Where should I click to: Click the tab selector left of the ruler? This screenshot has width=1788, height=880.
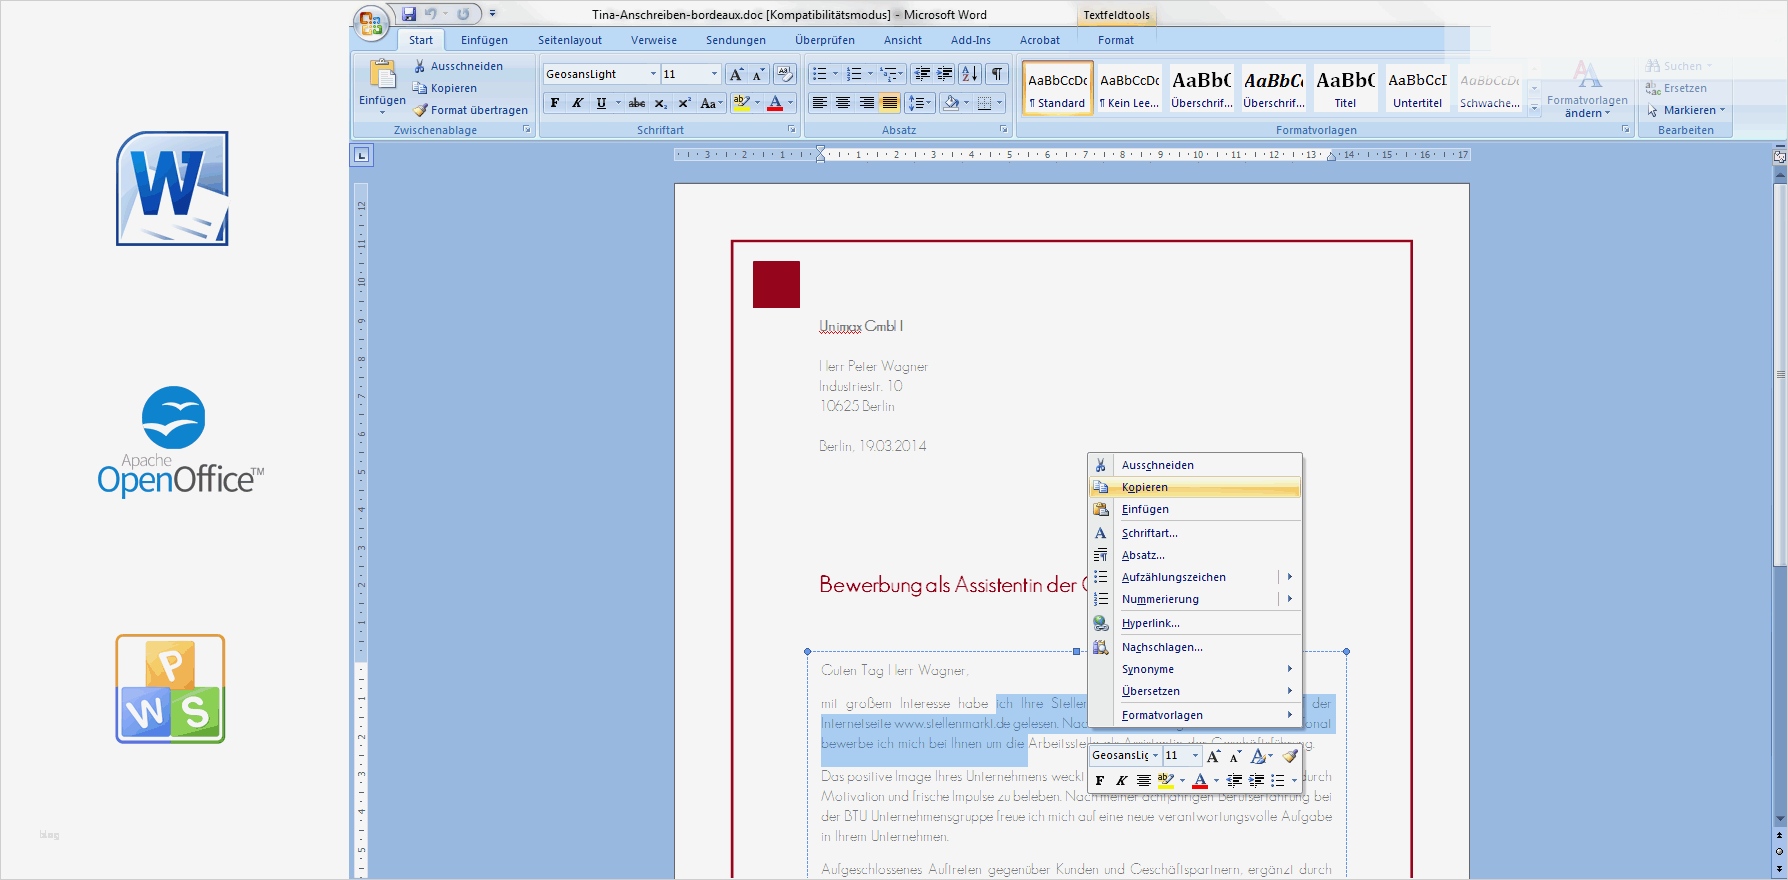pos(362,155)
